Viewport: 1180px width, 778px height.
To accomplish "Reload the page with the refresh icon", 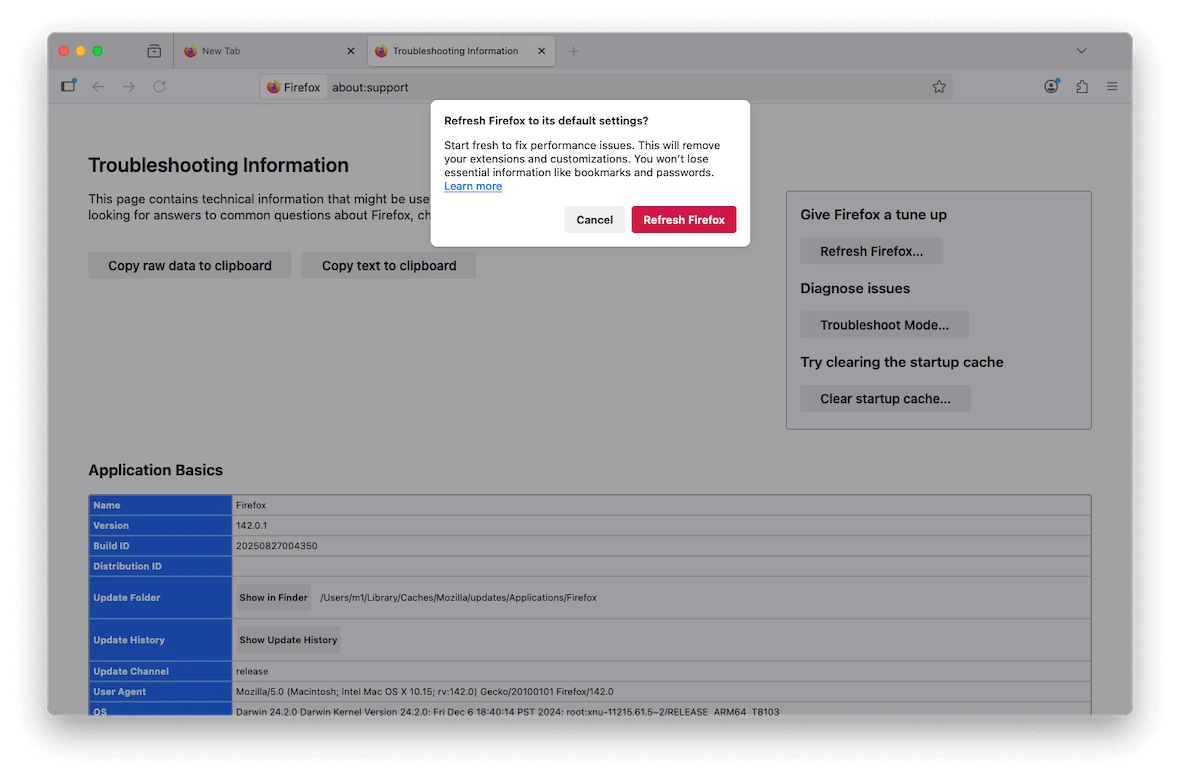I will (160, 87).
